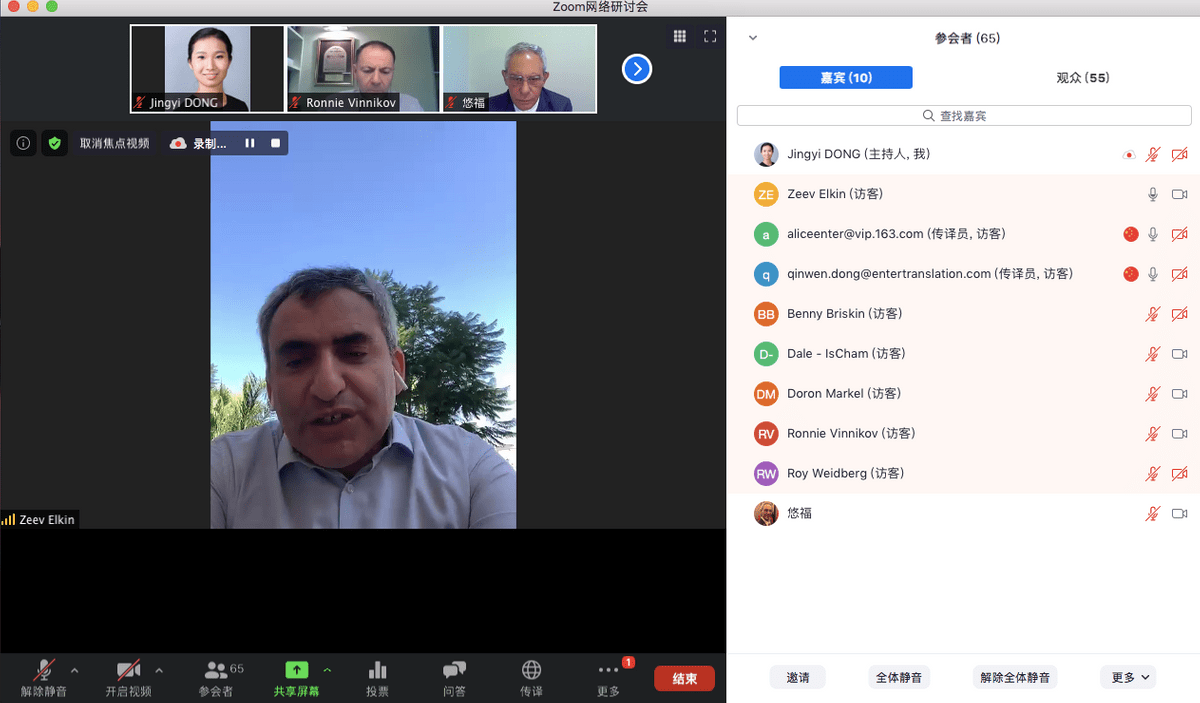
Task: Switch to gallery grid view
Action: [680, 36]
